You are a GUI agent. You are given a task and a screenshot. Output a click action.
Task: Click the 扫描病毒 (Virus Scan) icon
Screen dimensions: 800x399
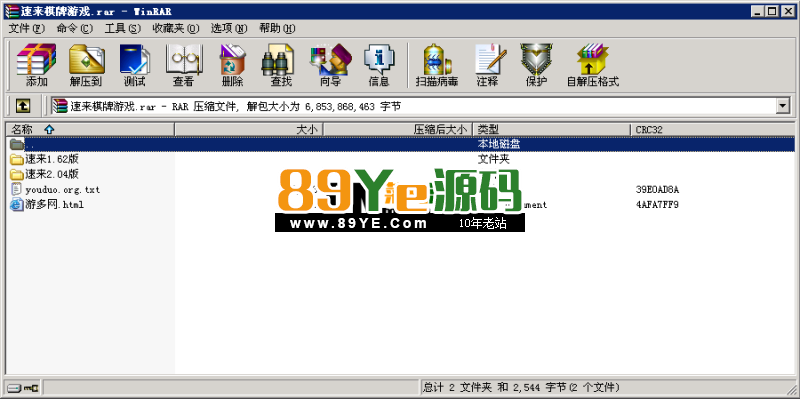click(x=437, y=65)
